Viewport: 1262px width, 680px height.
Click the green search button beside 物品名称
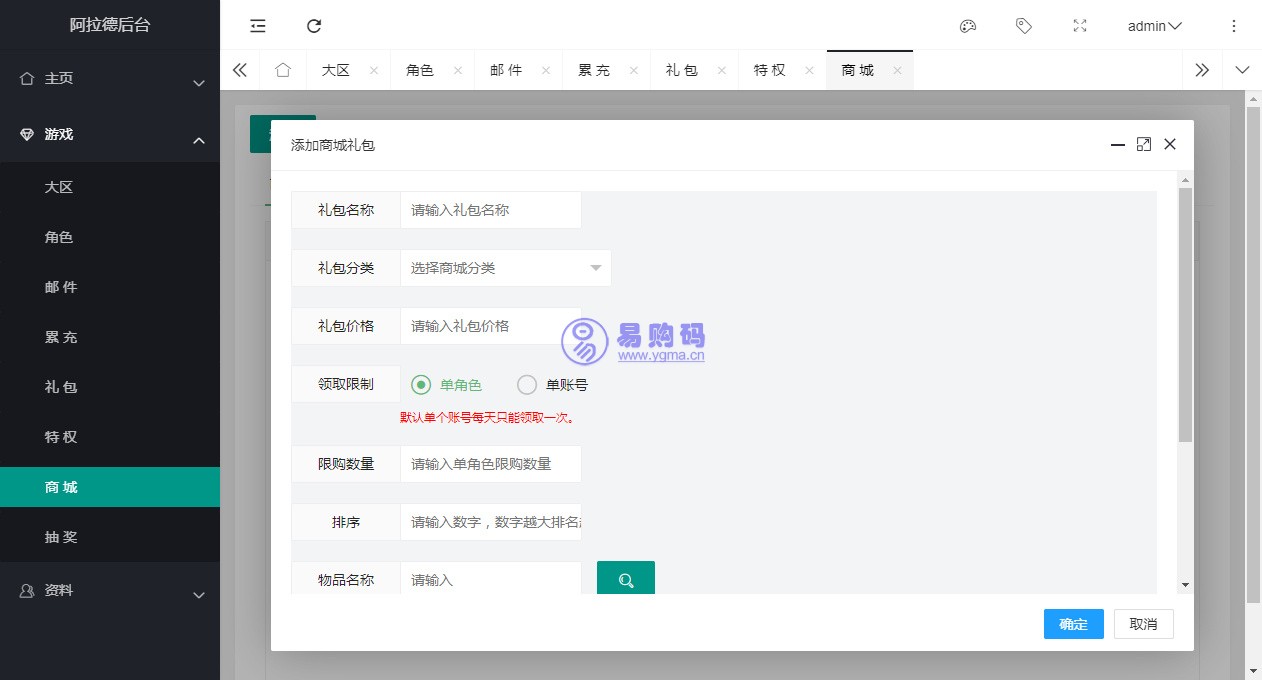point(625,580)
